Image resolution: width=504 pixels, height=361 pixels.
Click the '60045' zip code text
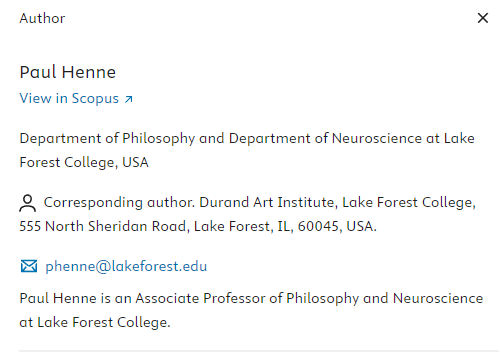tap(318, 226)
